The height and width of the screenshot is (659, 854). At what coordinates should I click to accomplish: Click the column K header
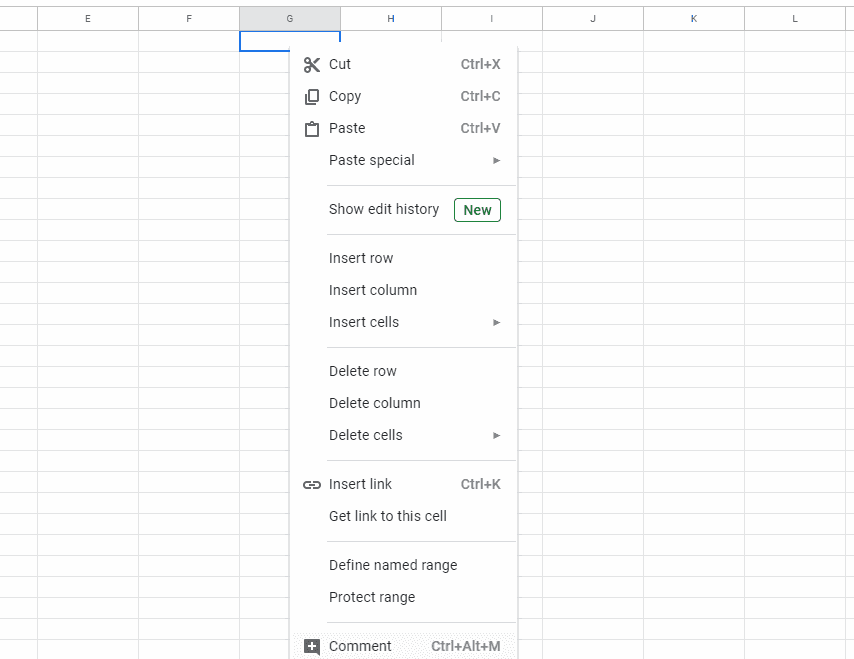694,19
